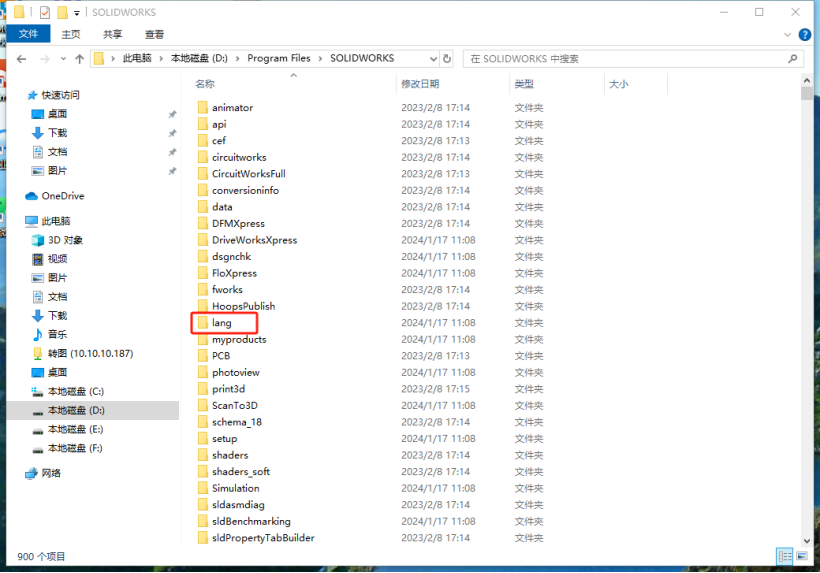Go up one folder level
Screen dimensions: 820x573
click(x=79, y=59)
